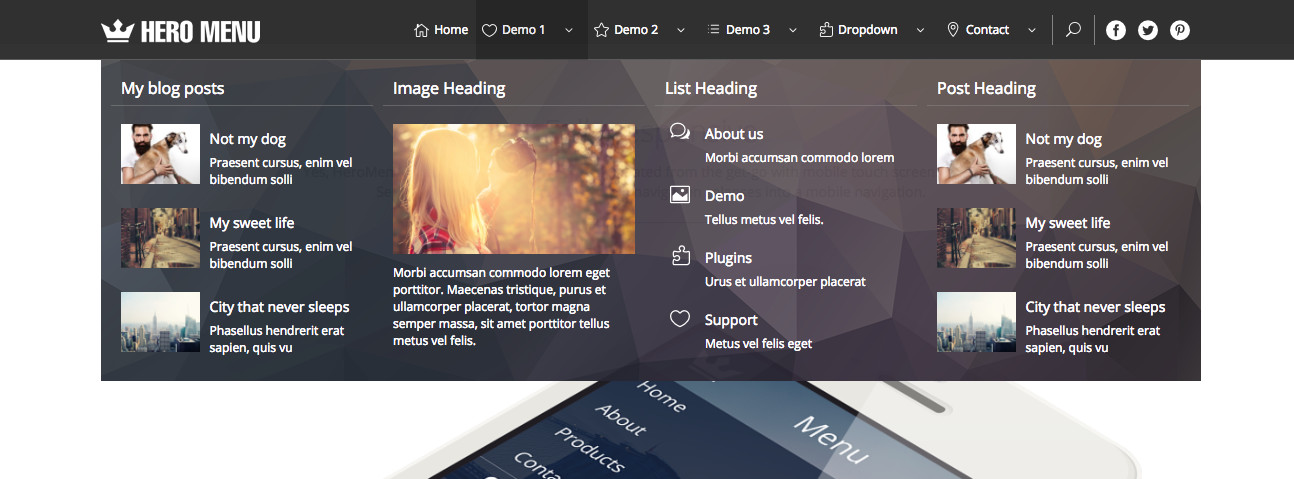Image resolution: width=1294 pixels, height=479 pixels.
Task: Click street thumbnail under My blog posts
Action: 160,238
